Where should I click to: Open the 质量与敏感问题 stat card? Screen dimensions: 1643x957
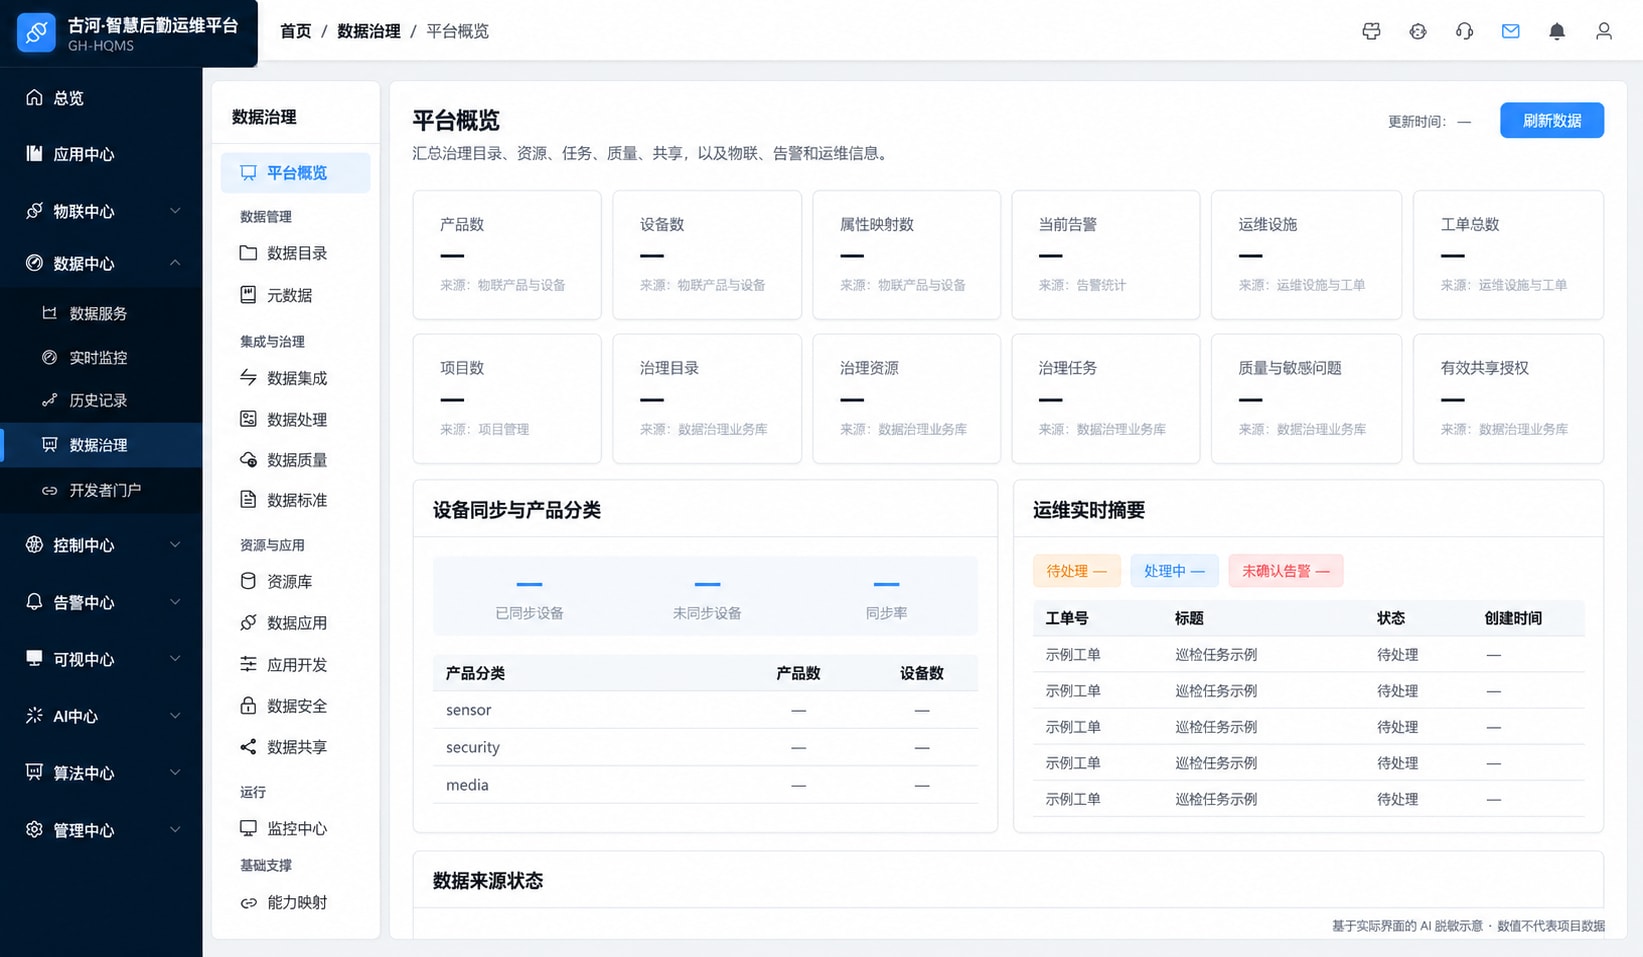tap(1306, 399)
